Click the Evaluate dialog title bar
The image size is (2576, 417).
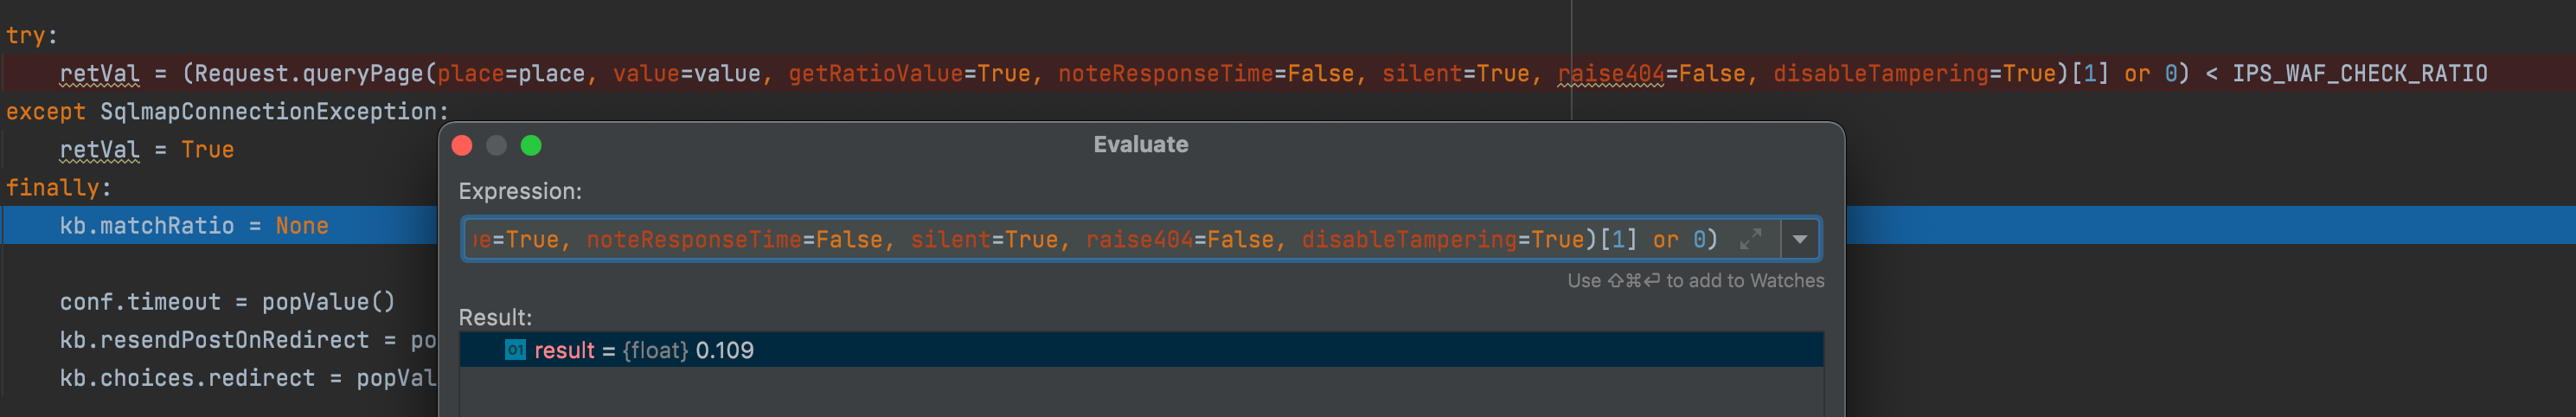tap(1140, 145)
